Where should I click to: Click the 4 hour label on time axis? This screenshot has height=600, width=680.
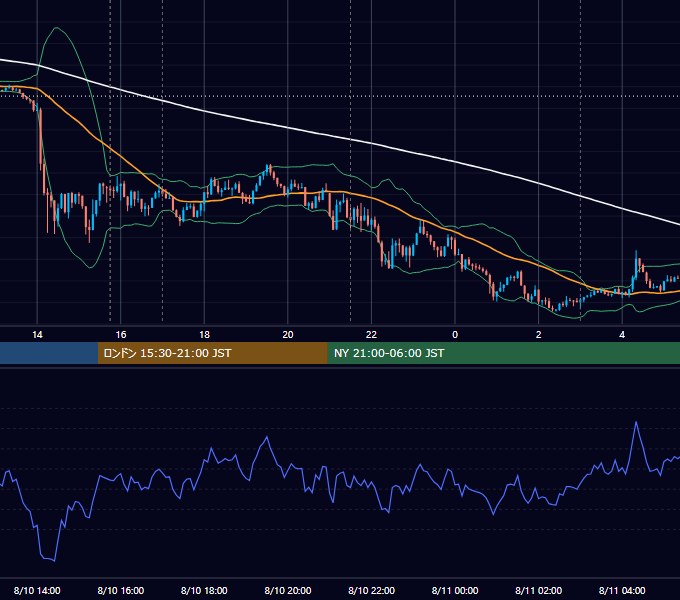pos(622,335)
